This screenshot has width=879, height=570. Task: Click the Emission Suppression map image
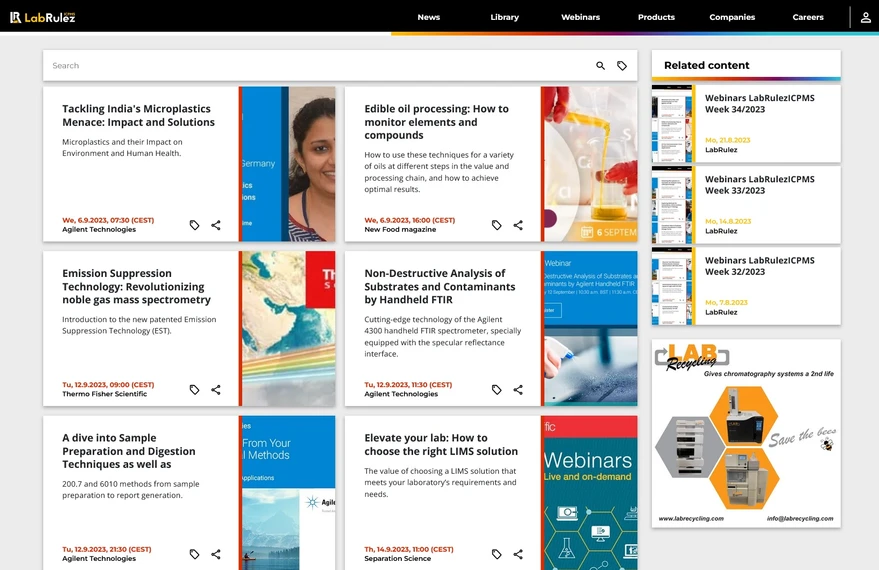[x=288, y=328]
